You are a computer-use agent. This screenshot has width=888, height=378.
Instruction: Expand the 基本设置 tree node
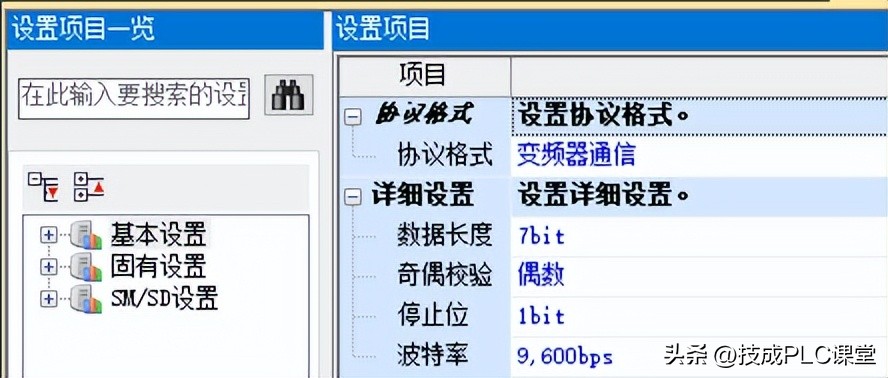[49, 235]
